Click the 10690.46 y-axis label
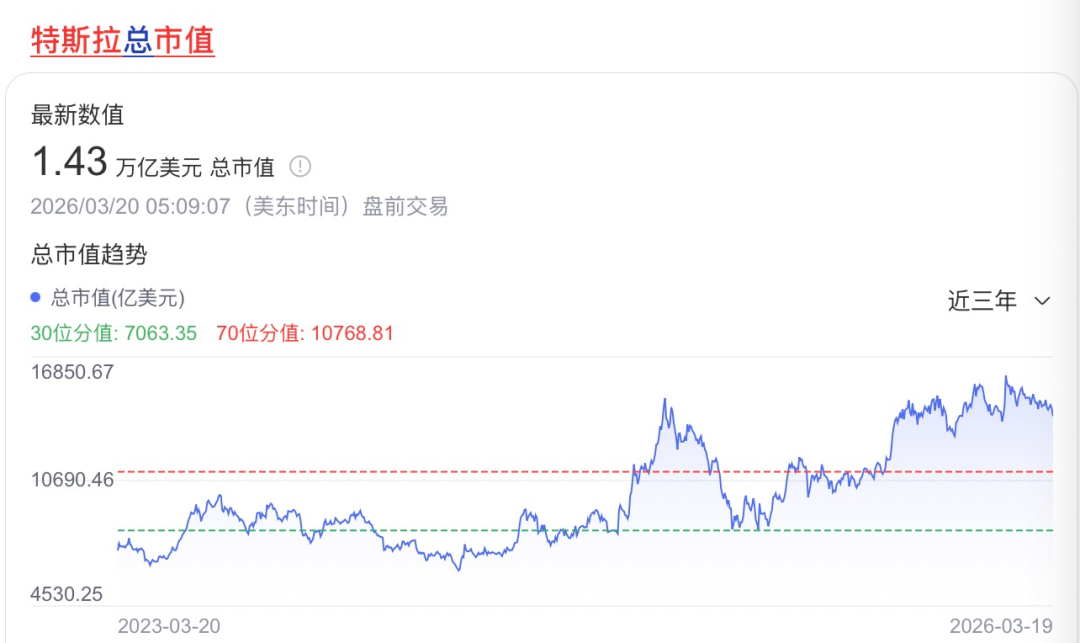 pos(72,479)
